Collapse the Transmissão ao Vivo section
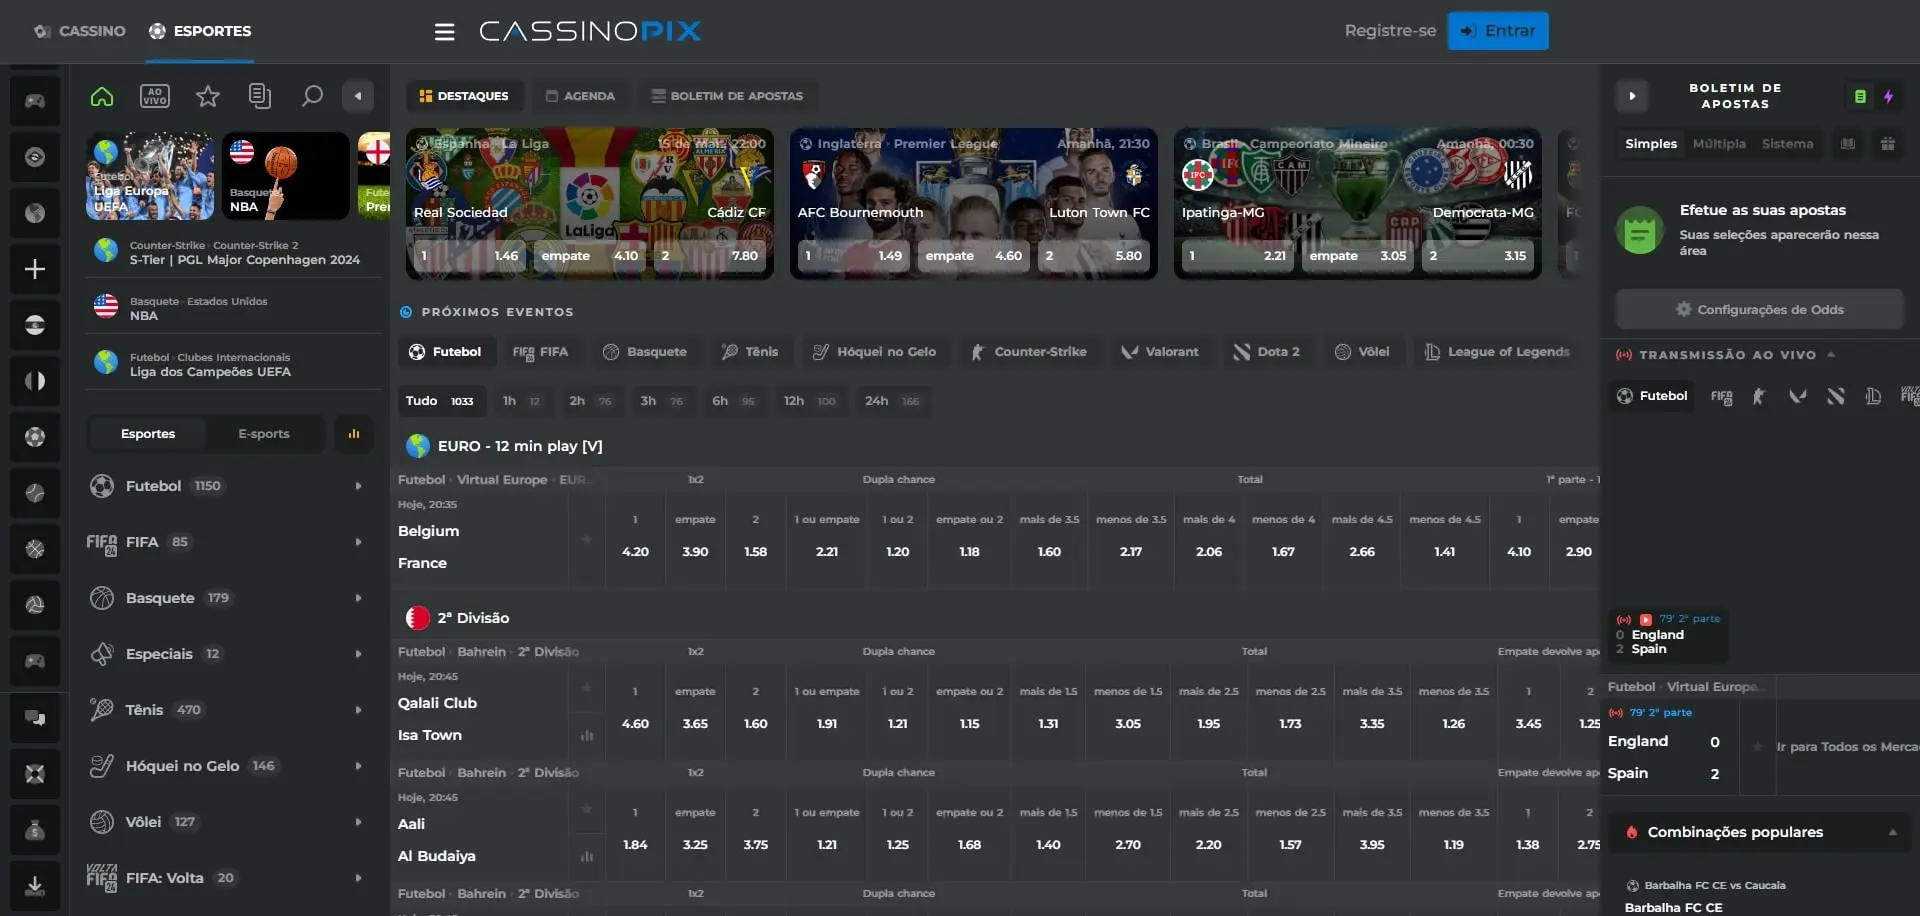Image resolution: width=1920 pixels, height=916 pixels. tap(1833, 354)
